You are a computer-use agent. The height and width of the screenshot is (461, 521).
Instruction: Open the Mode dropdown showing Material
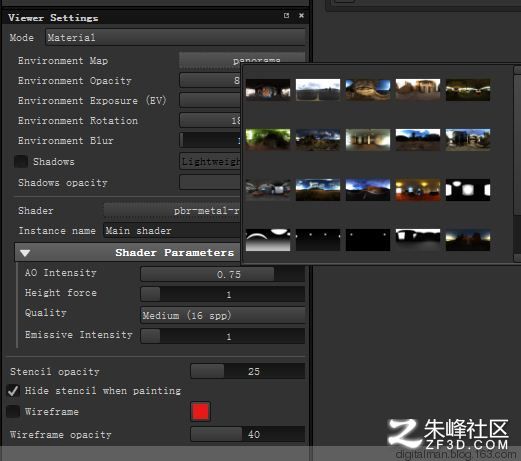point(175,37)
